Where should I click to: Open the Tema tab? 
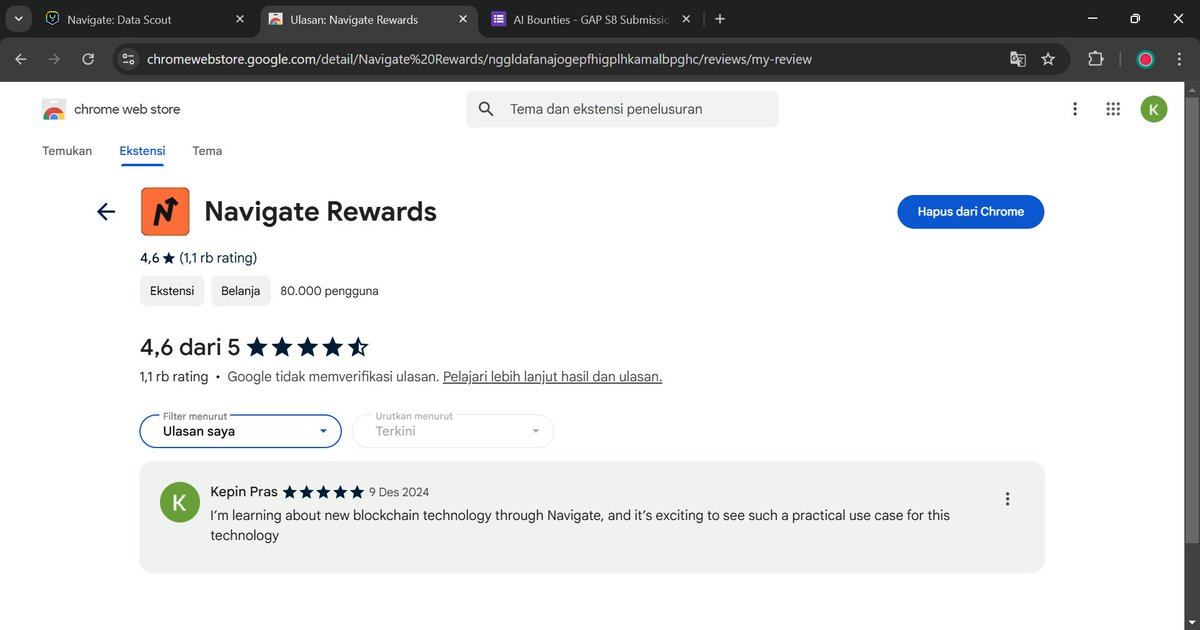(207, 151)
